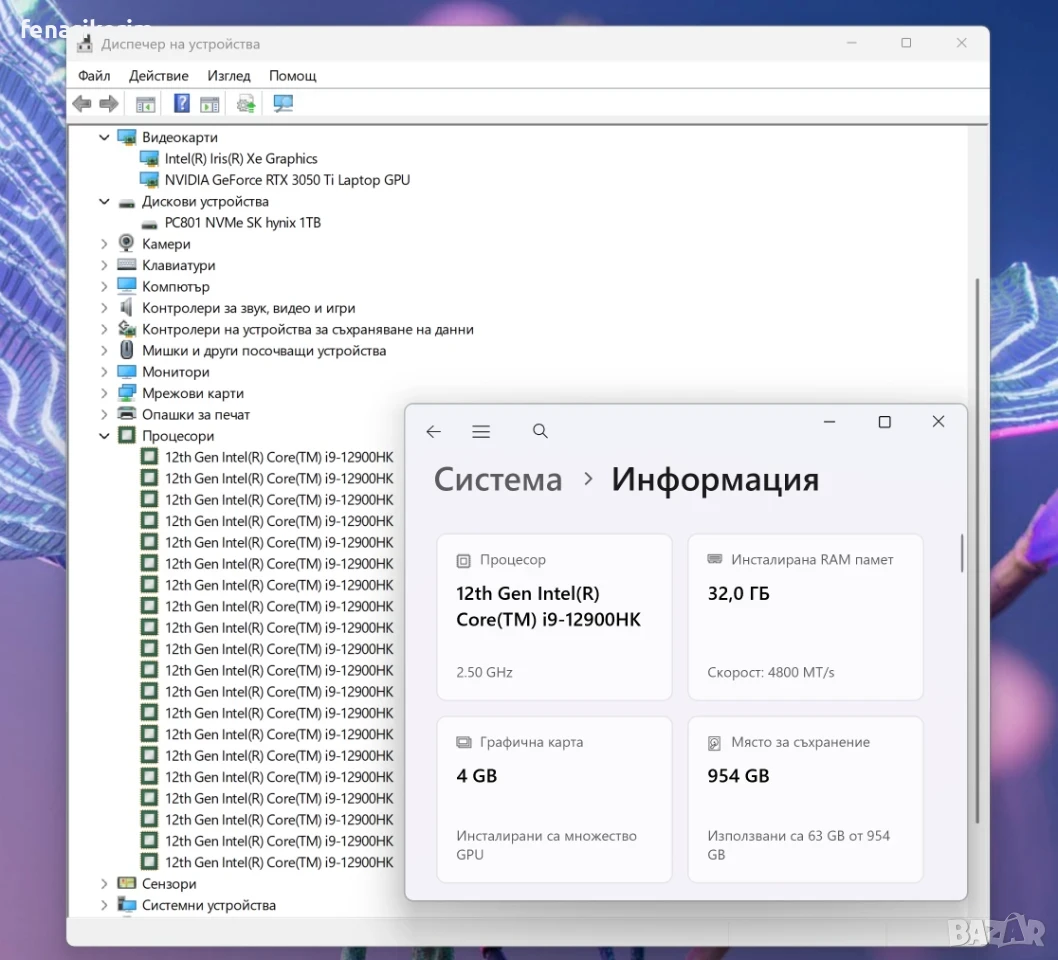1058x960 pixels.
Task: Scan for hardware changes monitor icon
Action: coord(283,103)
